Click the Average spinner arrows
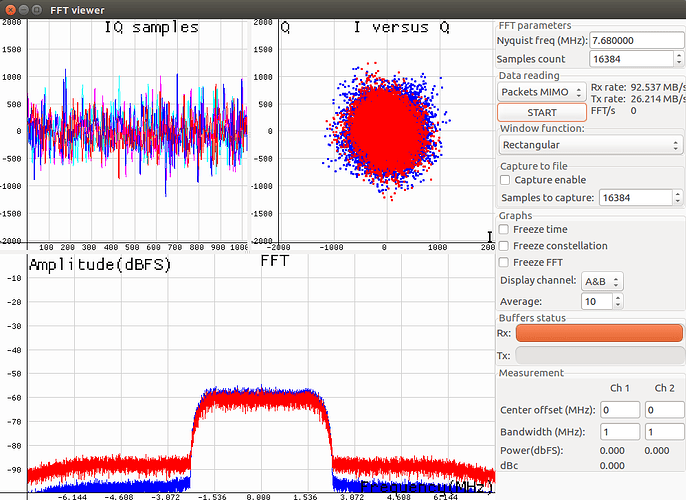The height and width of the screenshot is (500, 686). (x=617, y=301)
